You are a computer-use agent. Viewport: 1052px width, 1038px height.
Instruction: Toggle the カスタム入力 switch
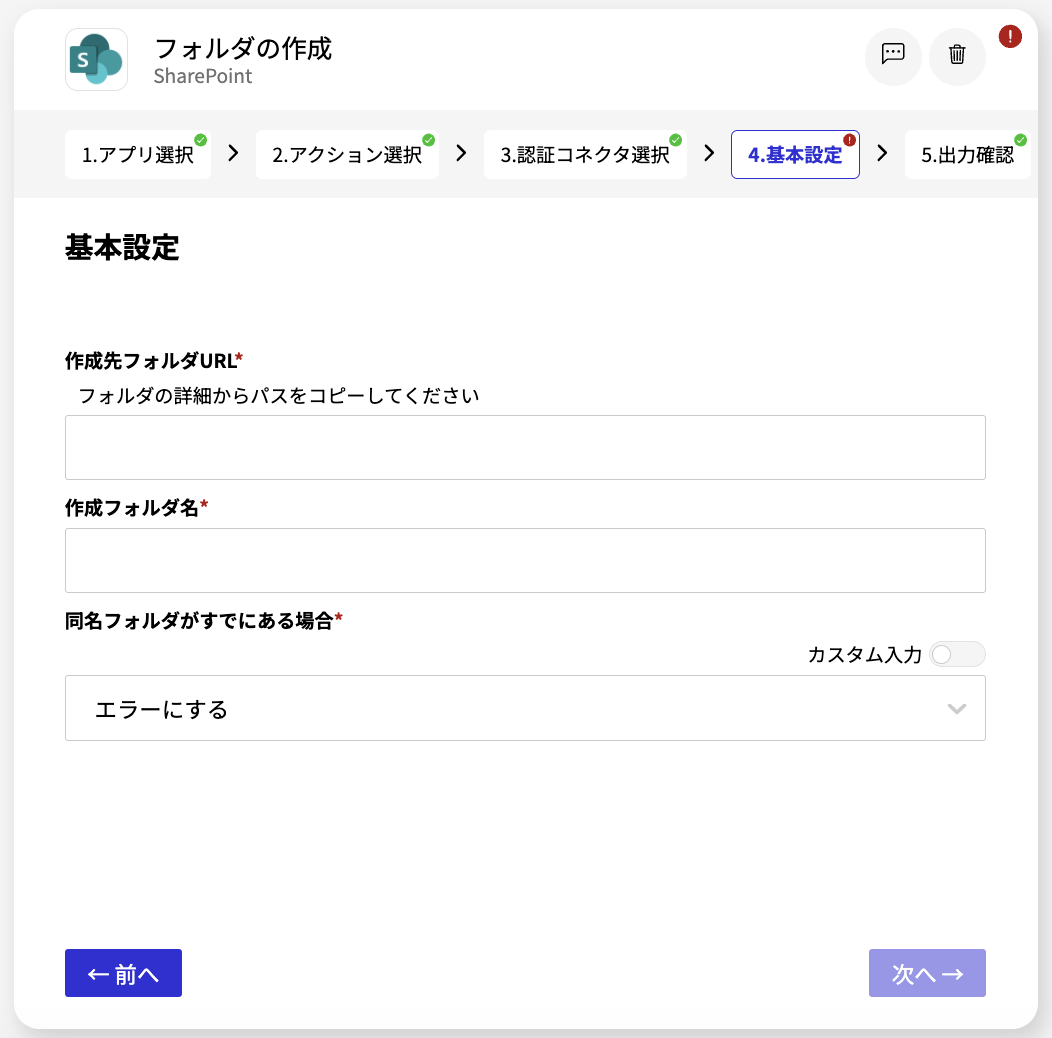[x=957, y=654]
